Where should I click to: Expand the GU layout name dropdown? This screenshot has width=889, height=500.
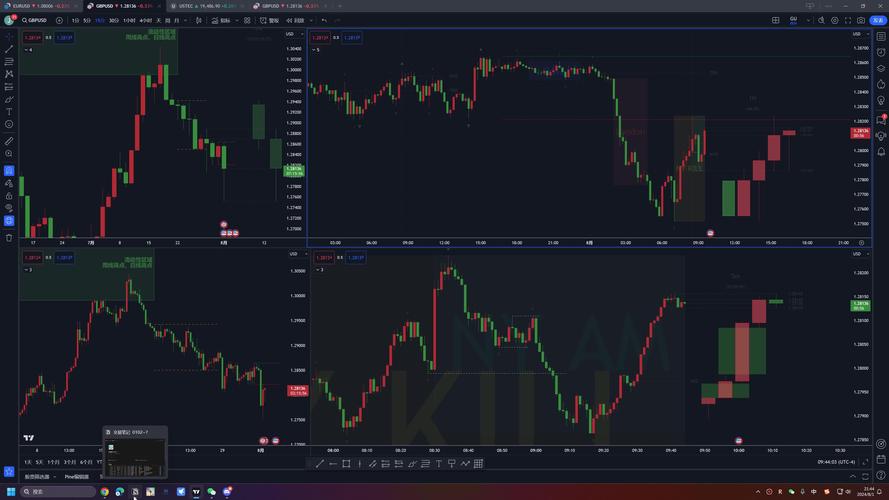808,20
